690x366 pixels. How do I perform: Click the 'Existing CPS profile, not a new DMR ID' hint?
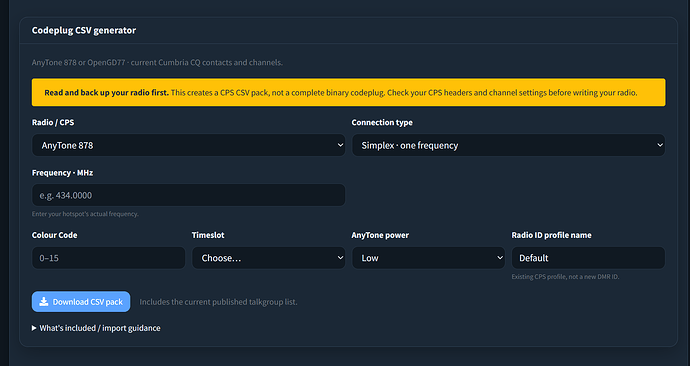[x=565, y=277]
